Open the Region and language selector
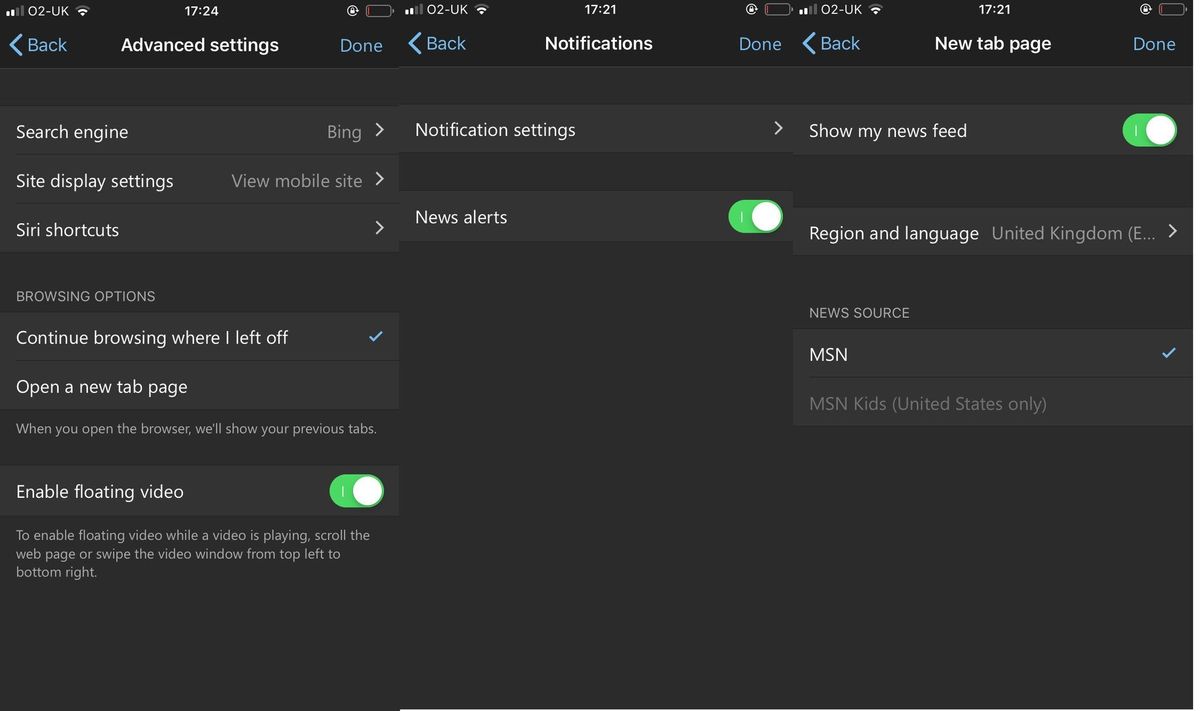The width and height of the screenshot is (1200, 711). [x=1172, y=232]
